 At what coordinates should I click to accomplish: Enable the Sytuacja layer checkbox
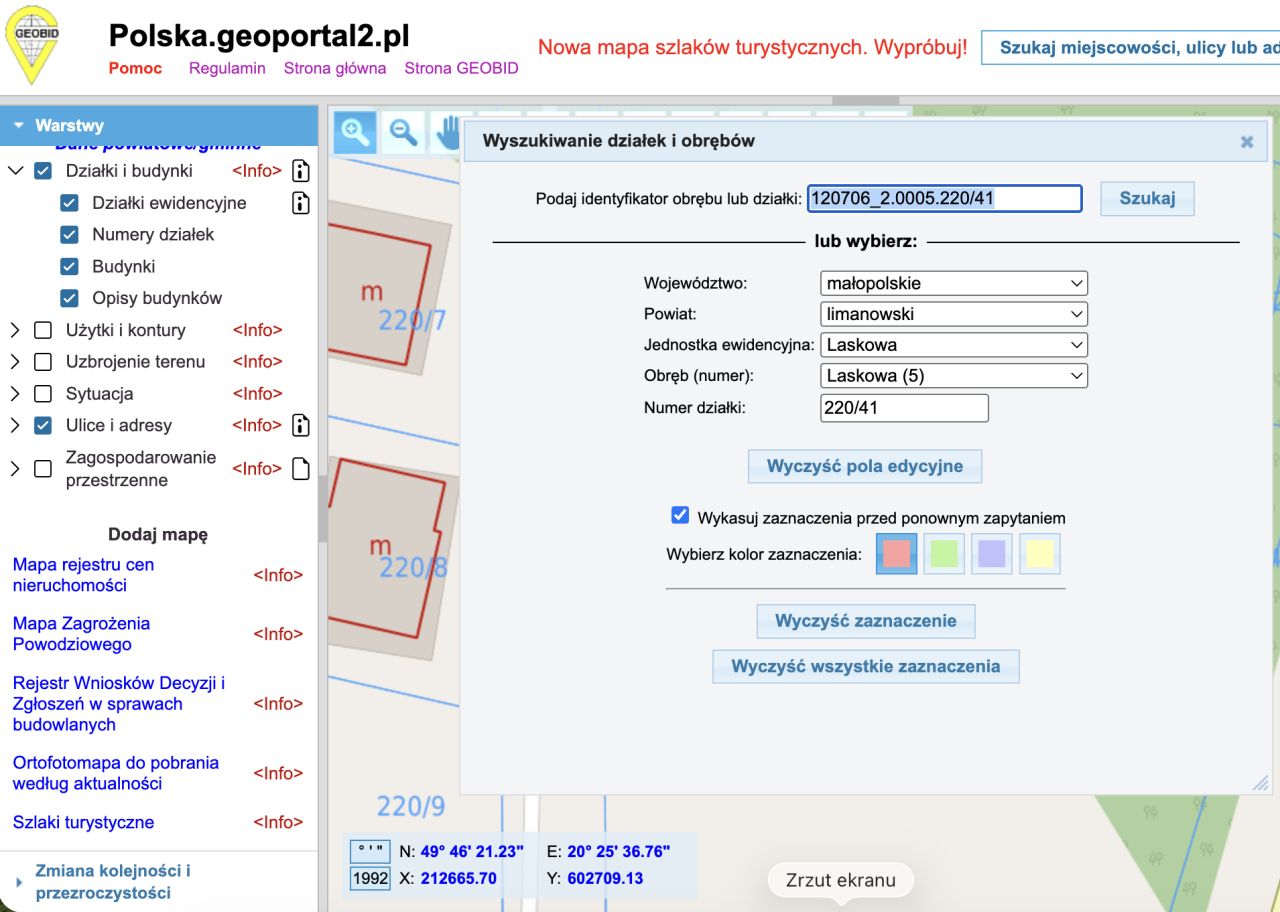pos(43,394)
